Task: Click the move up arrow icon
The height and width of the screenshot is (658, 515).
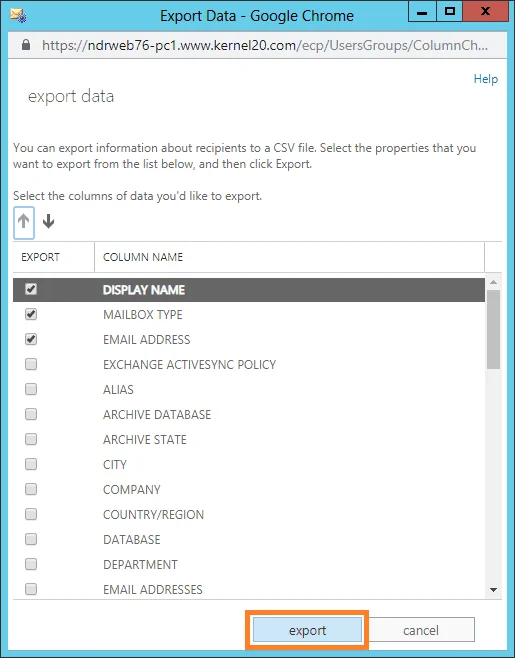Action: click(x=24, y=222)
